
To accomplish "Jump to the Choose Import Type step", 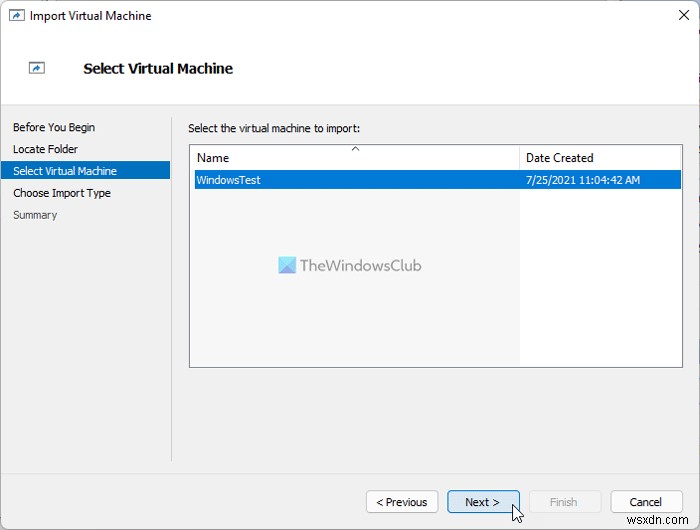I will pos(62,193).
